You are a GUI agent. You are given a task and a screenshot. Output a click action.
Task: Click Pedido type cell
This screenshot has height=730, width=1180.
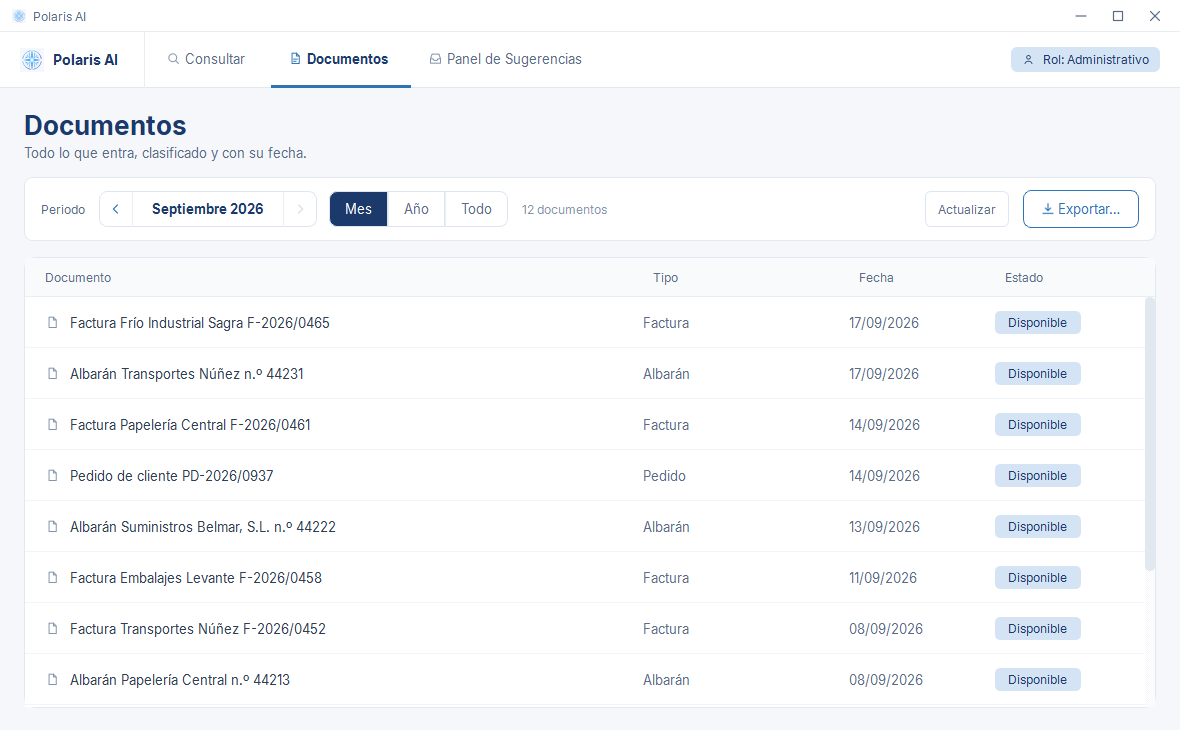pyautogui.click(x=665, y=476)
